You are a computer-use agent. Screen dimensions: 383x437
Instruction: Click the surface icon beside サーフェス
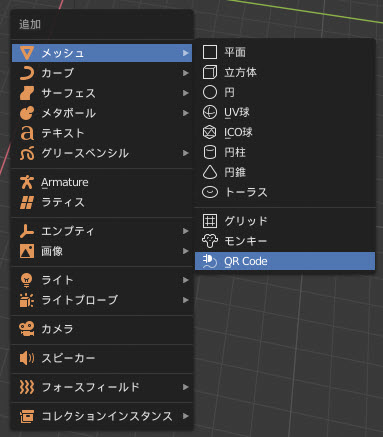27,93
